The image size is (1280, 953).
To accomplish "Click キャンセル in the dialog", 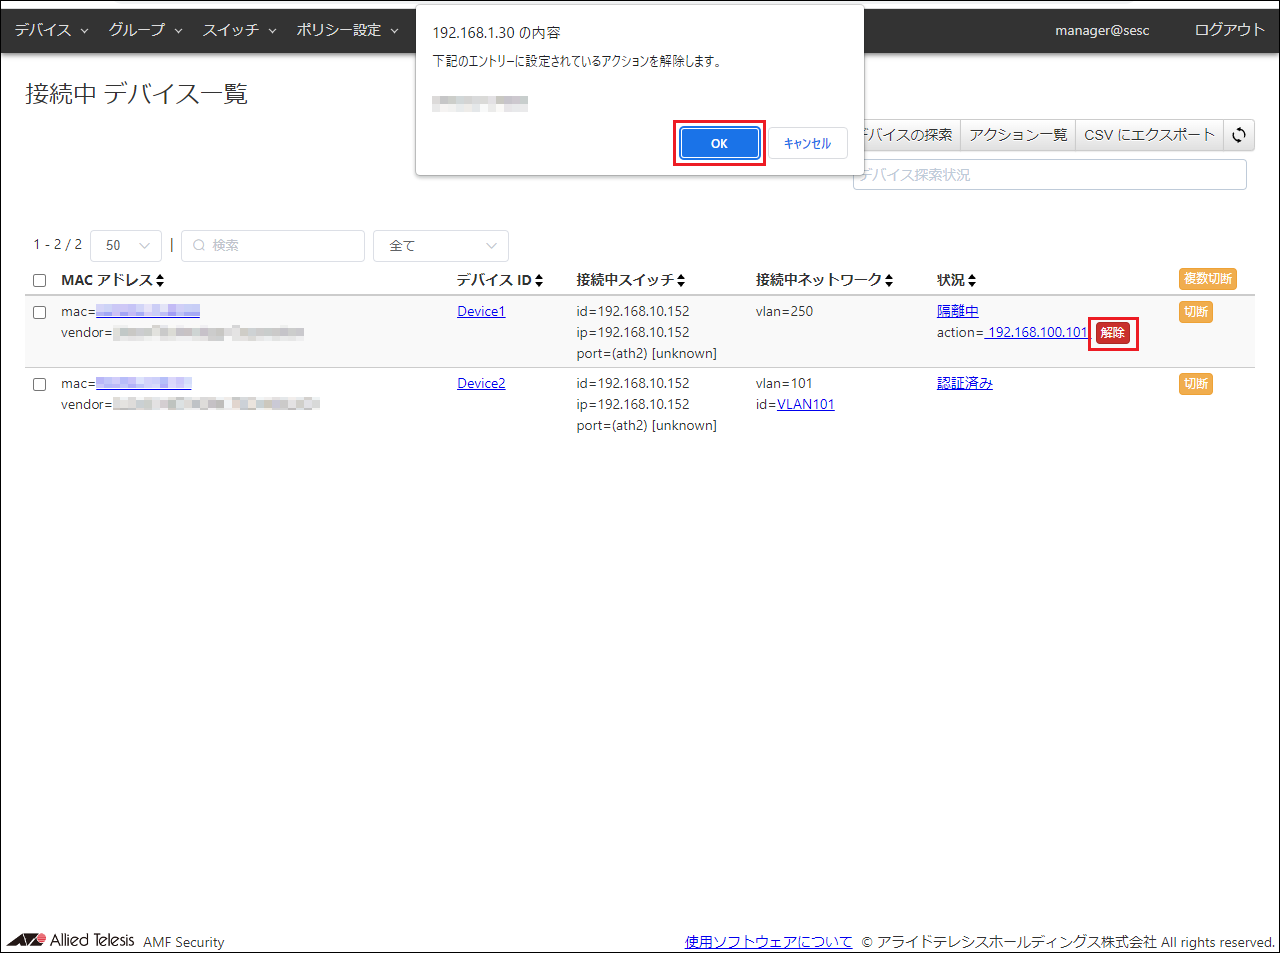I will pos(807,144).
